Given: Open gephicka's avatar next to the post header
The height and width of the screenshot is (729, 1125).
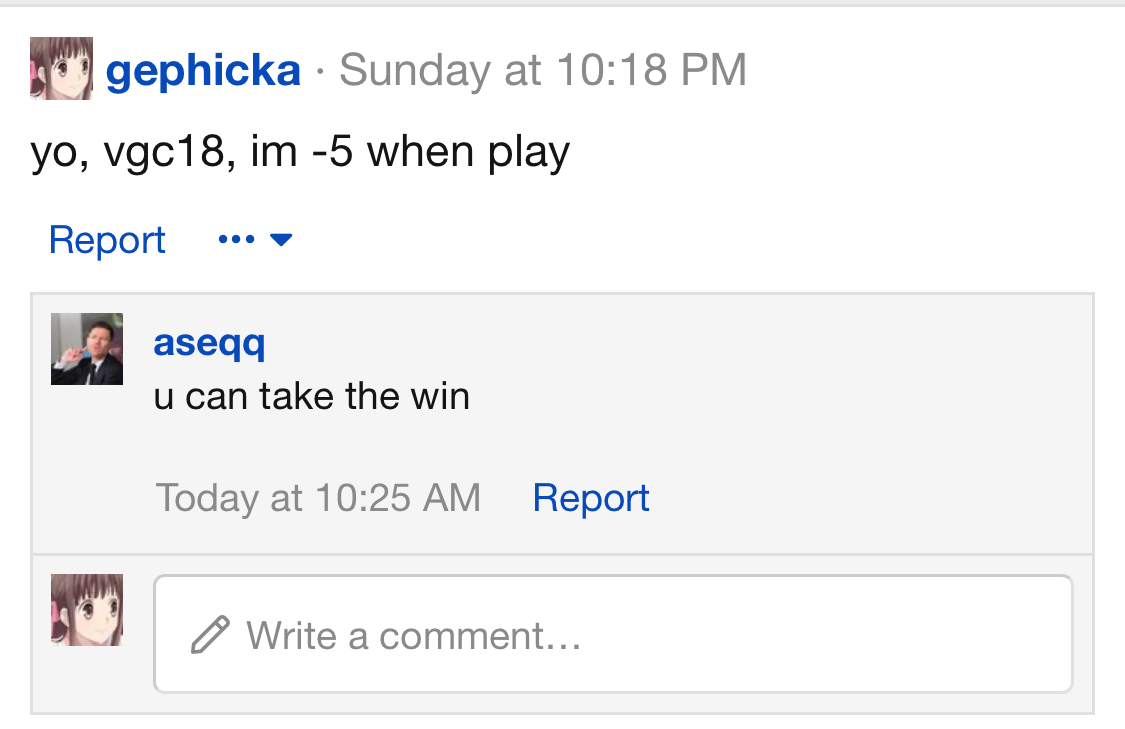Looking at the screenshot, I should (61, 68).
